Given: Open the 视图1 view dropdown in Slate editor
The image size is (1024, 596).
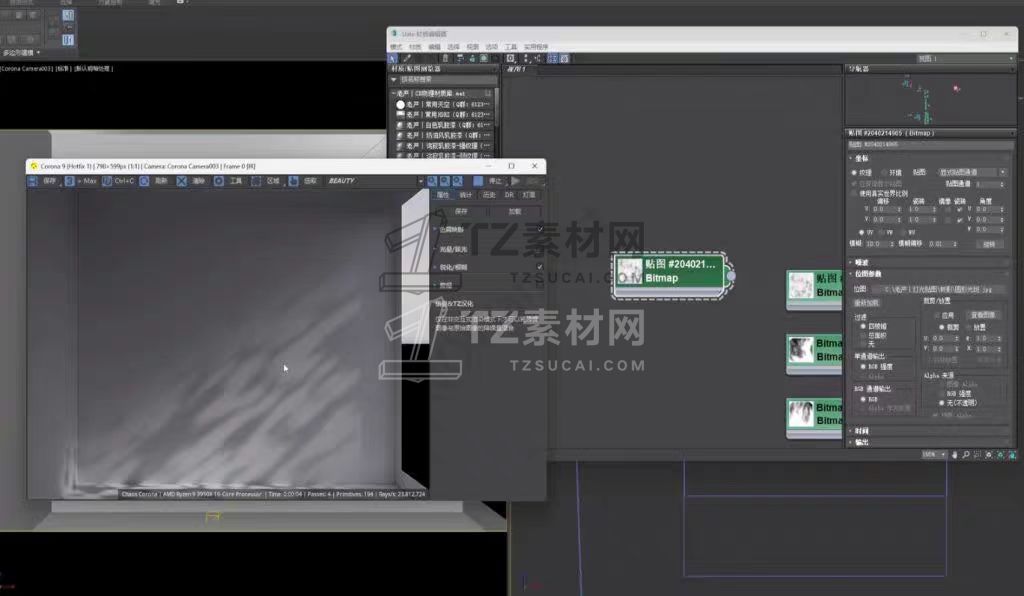Looking at the screenshot, I should point(965,58).
